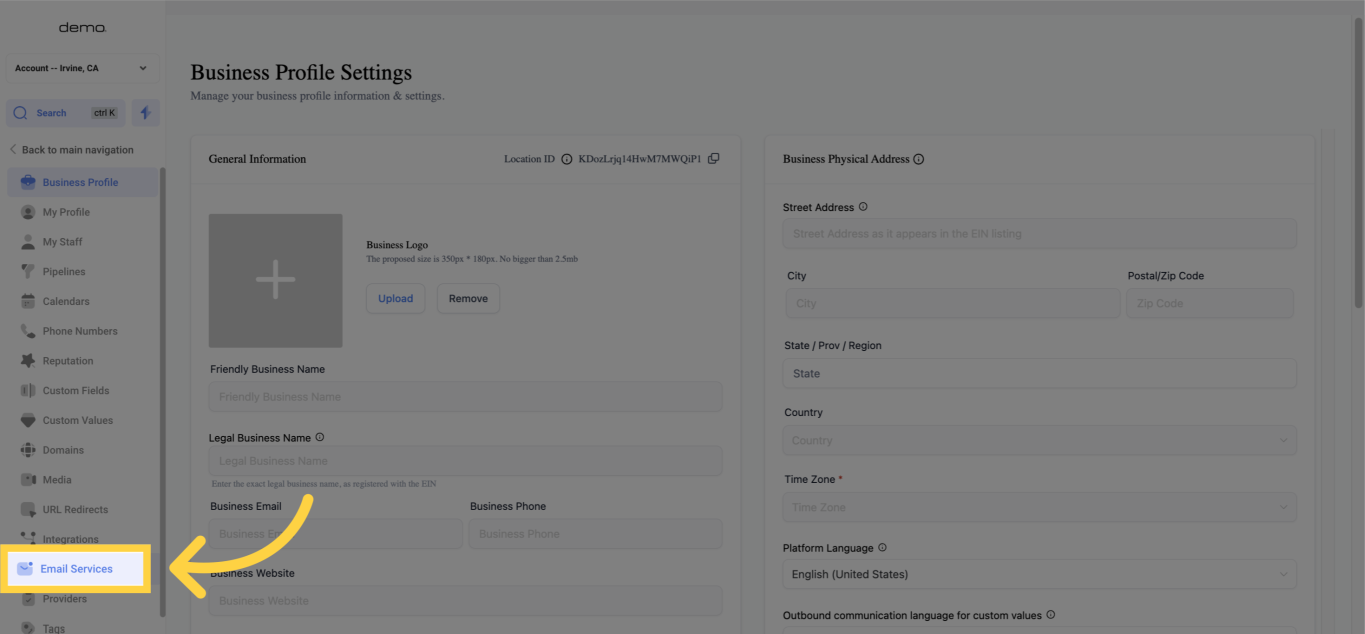Click the page vertical scrollbar

(x=1357, y=162)
